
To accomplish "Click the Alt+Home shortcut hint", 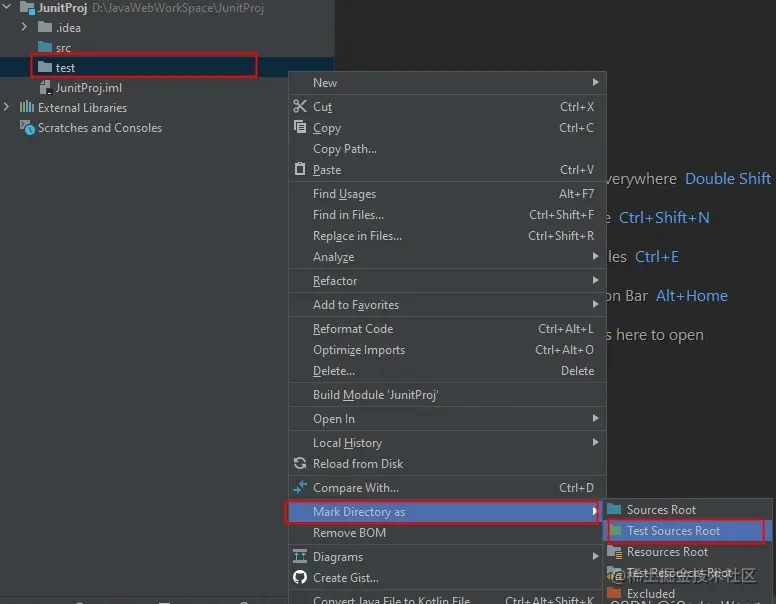I will pyautogui.click(x=691, y=296).
